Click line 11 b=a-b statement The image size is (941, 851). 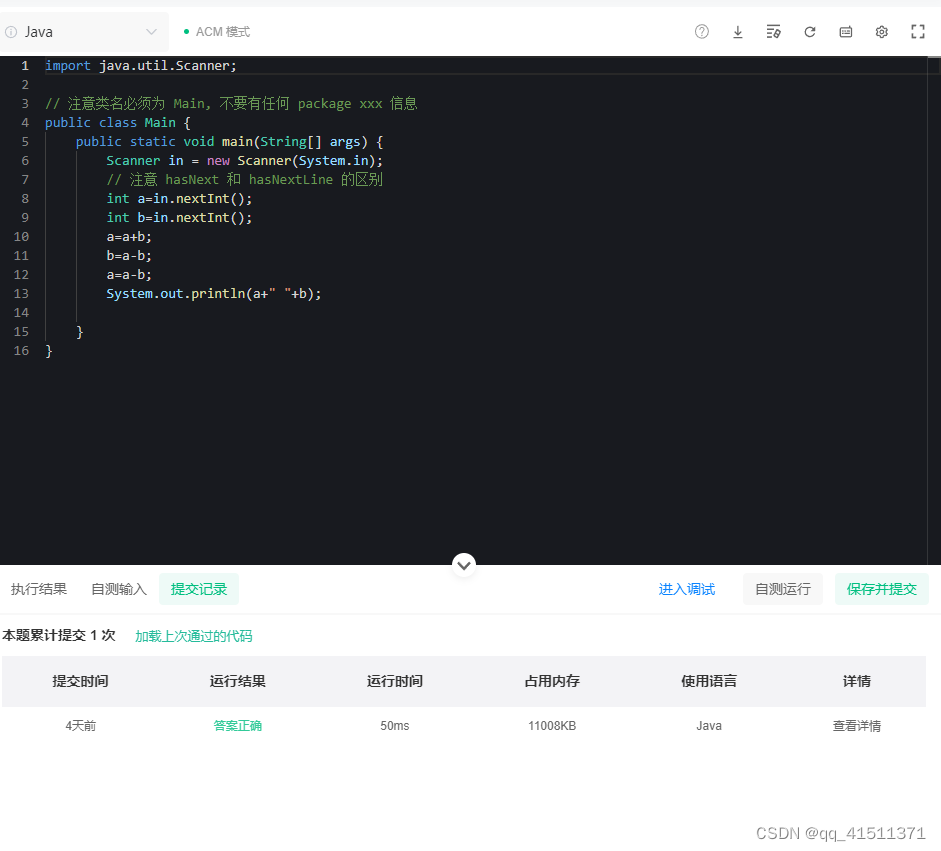click(129, 256)
